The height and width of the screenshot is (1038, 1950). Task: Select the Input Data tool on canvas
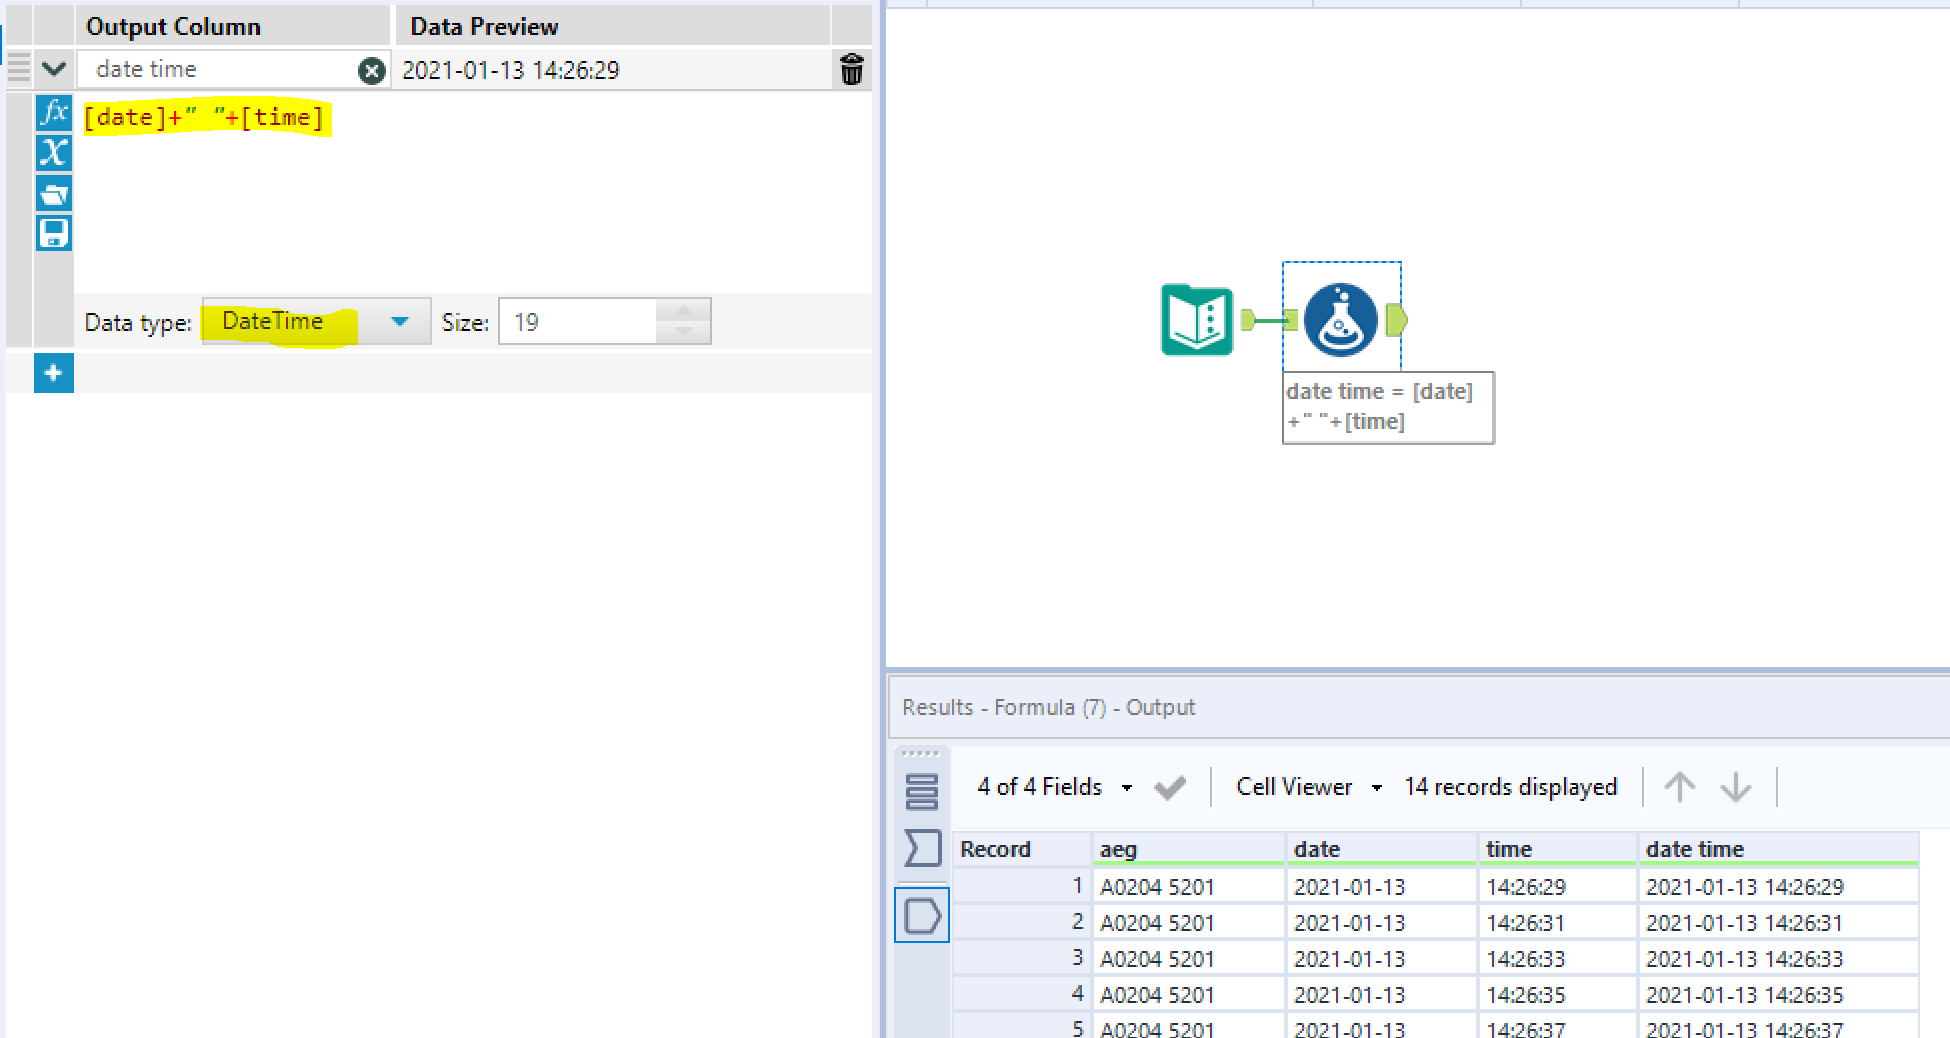pyautogui.click(x=1196, y=318)
